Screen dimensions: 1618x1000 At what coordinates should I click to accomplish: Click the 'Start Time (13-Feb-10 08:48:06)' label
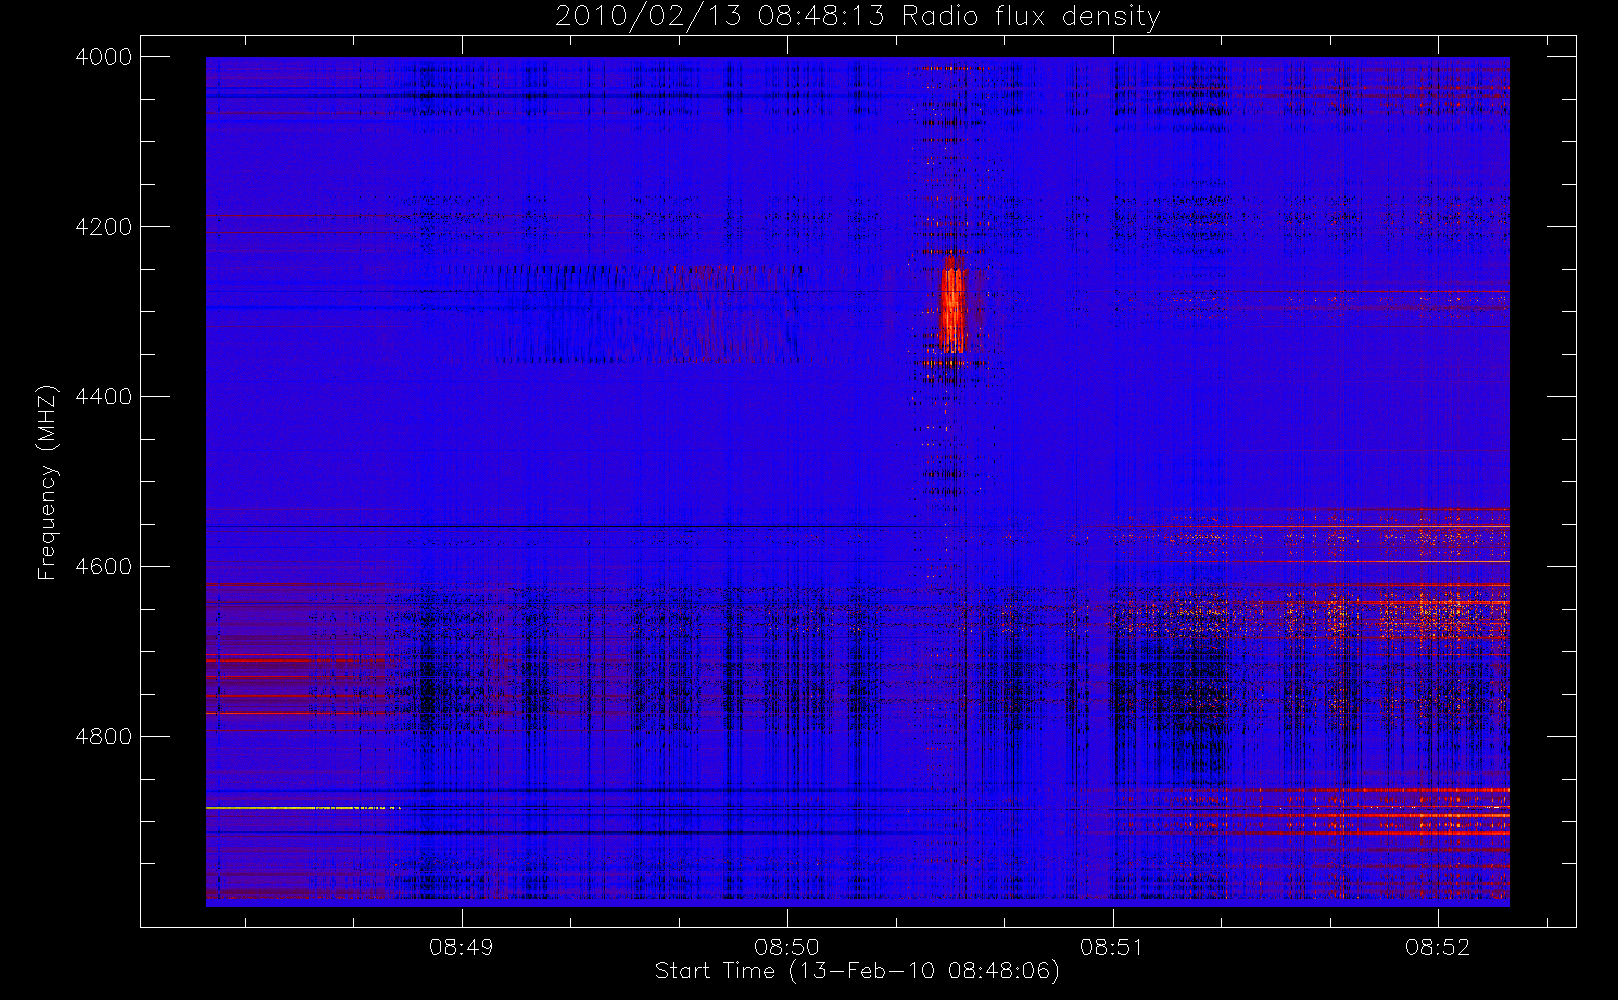[x=857, y=970]
